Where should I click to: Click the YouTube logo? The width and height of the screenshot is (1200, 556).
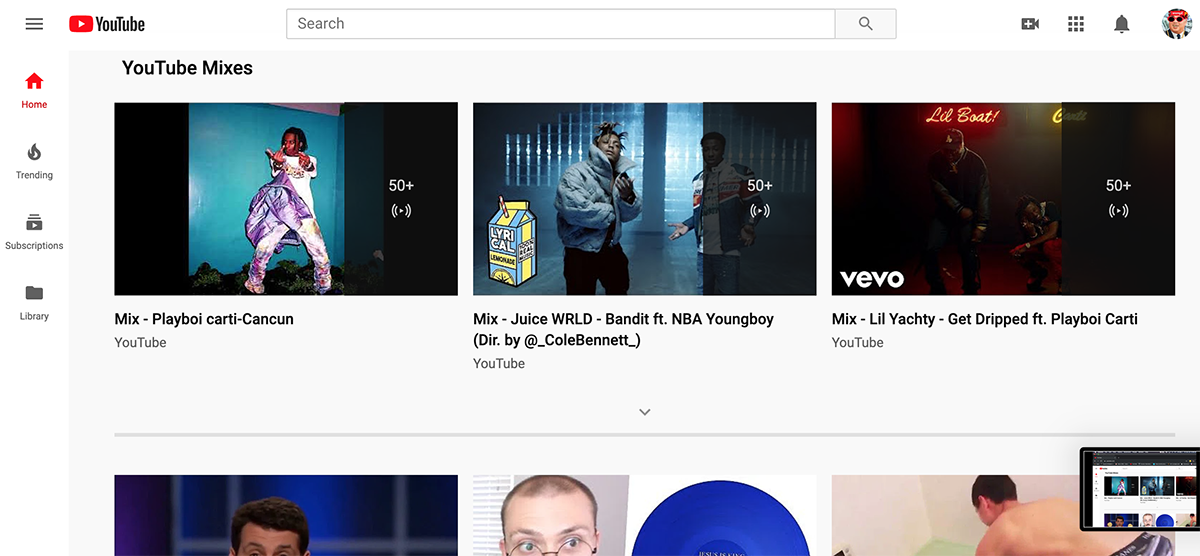(x=107, y=24)
